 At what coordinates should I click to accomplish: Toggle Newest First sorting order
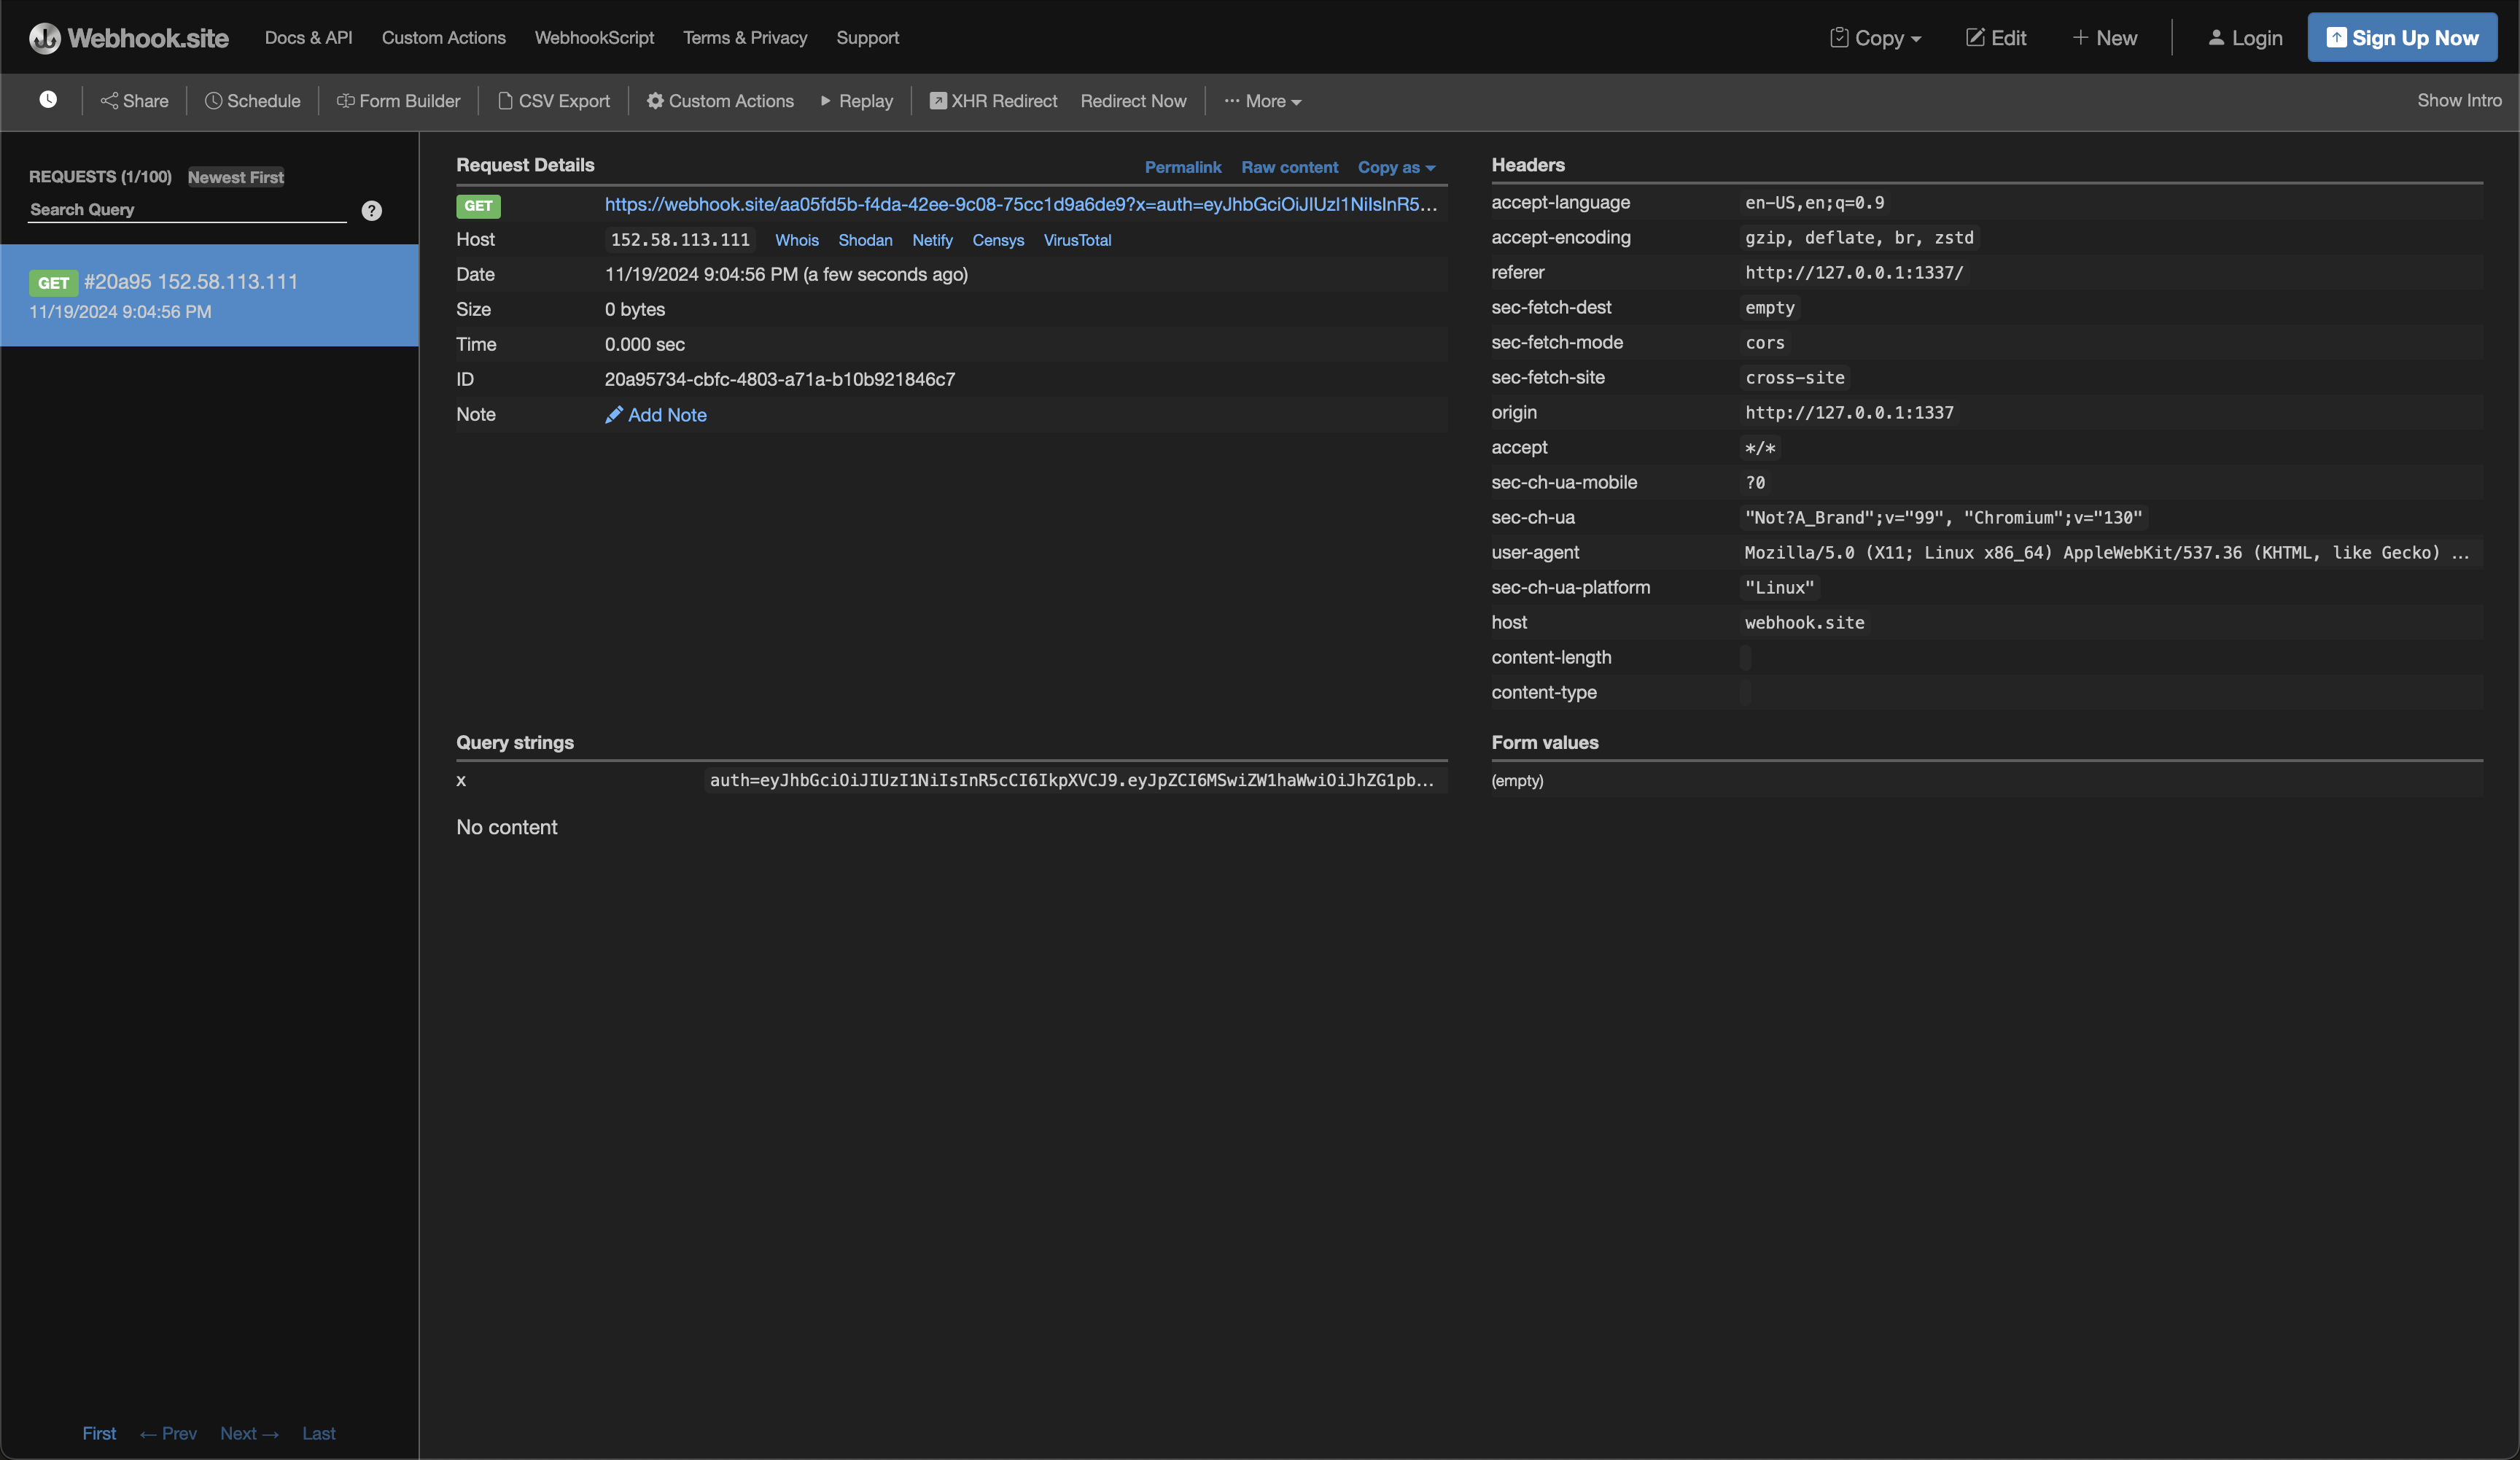coord(235,177)
